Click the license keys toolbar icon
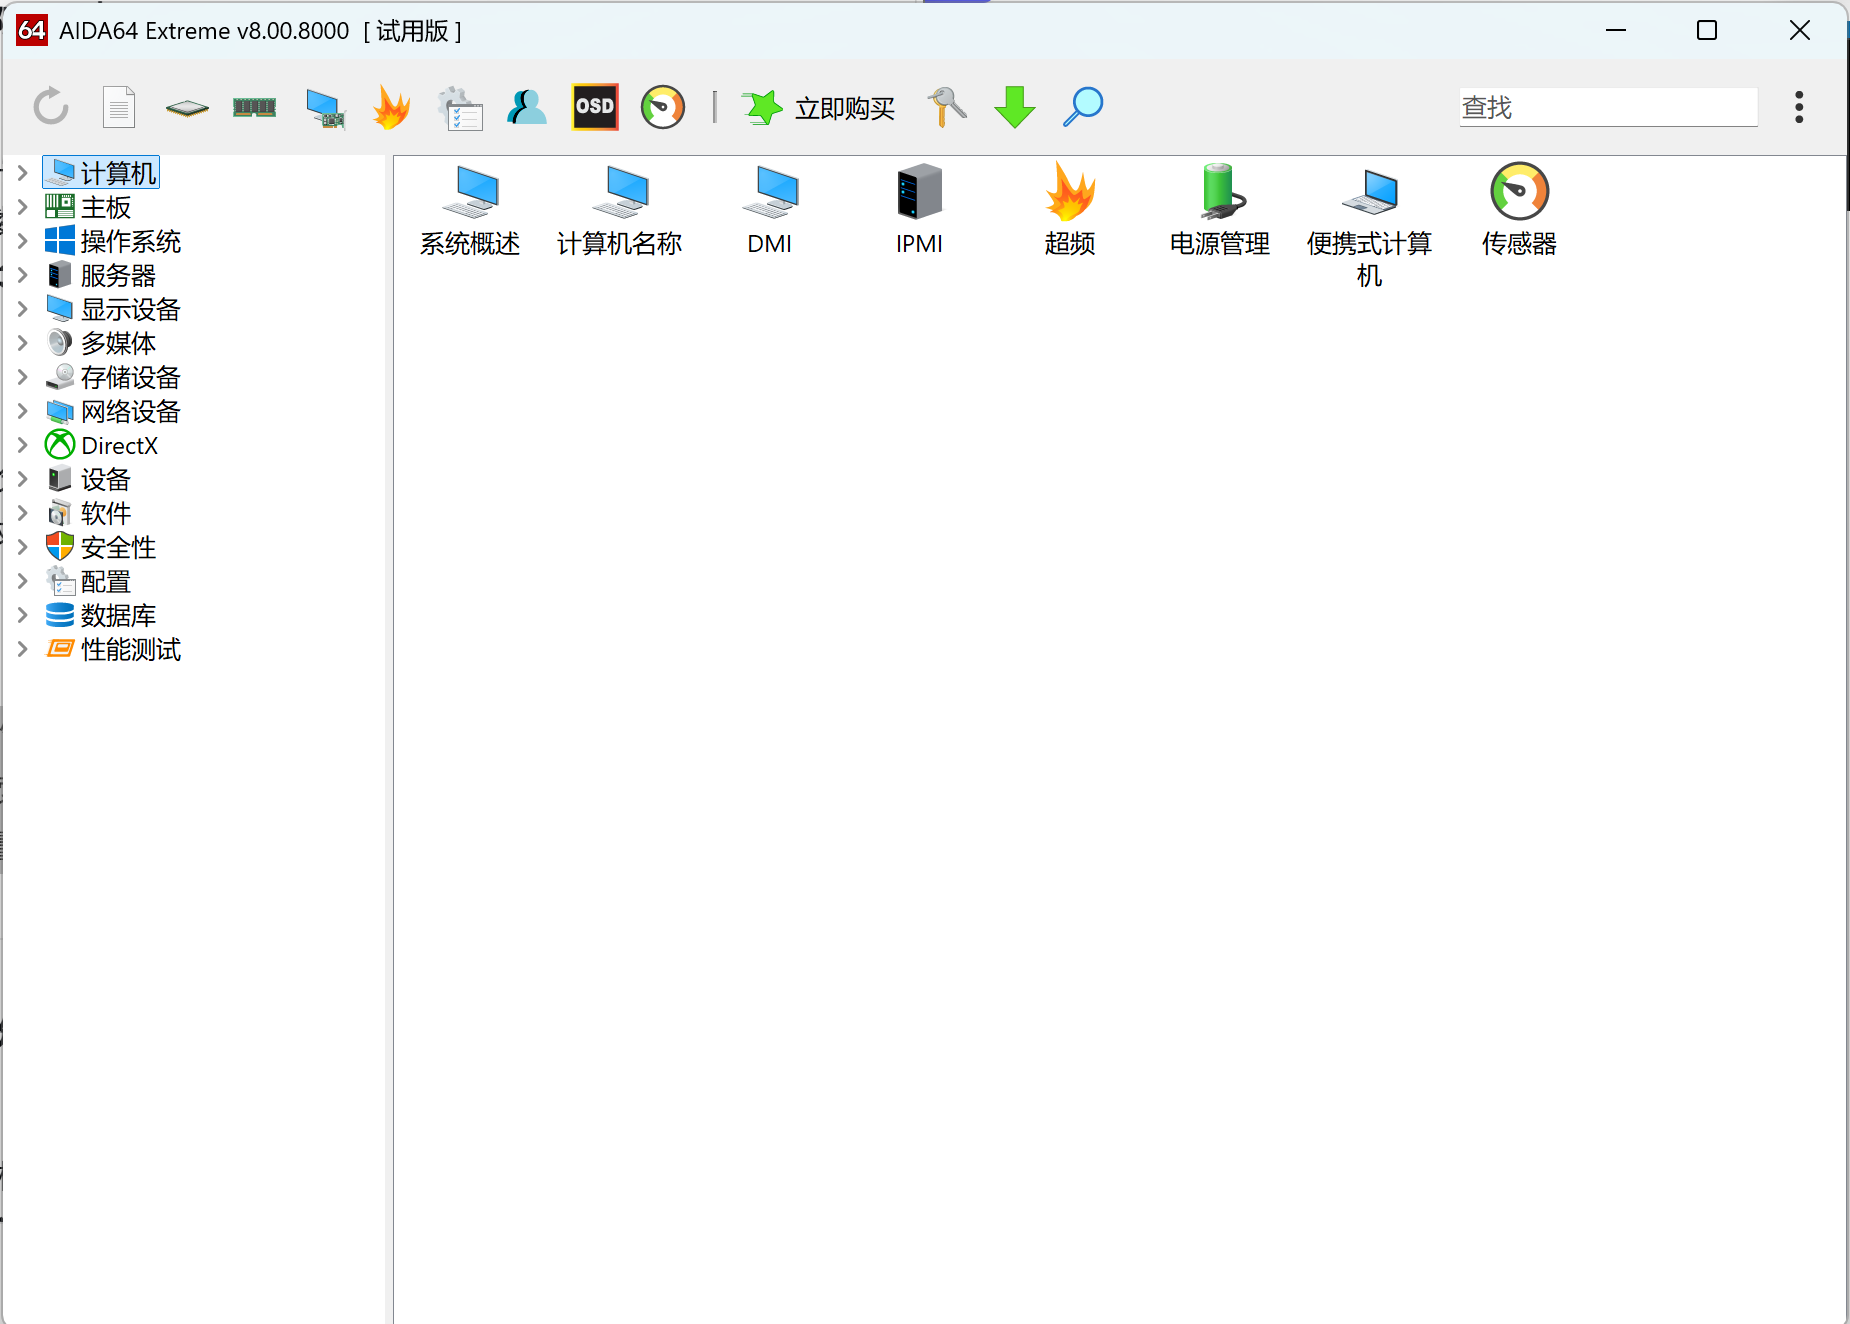This screenshot has width=1850, height=1324. point(946,107)
